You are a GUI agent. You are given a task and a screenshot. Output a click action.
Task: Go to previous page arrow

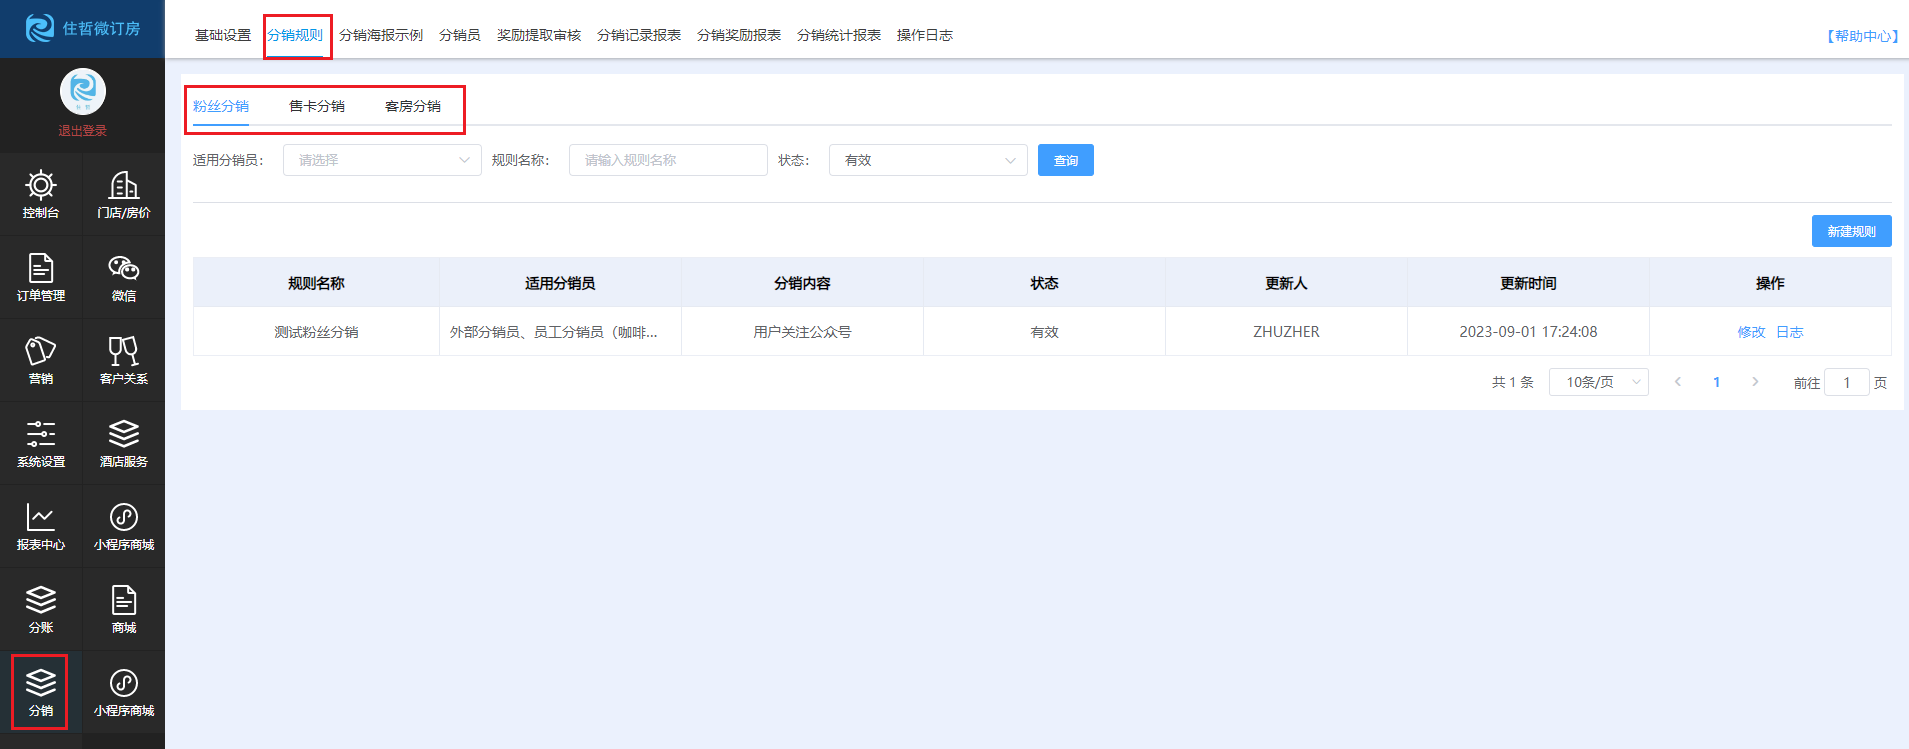tap(1678, 382)
